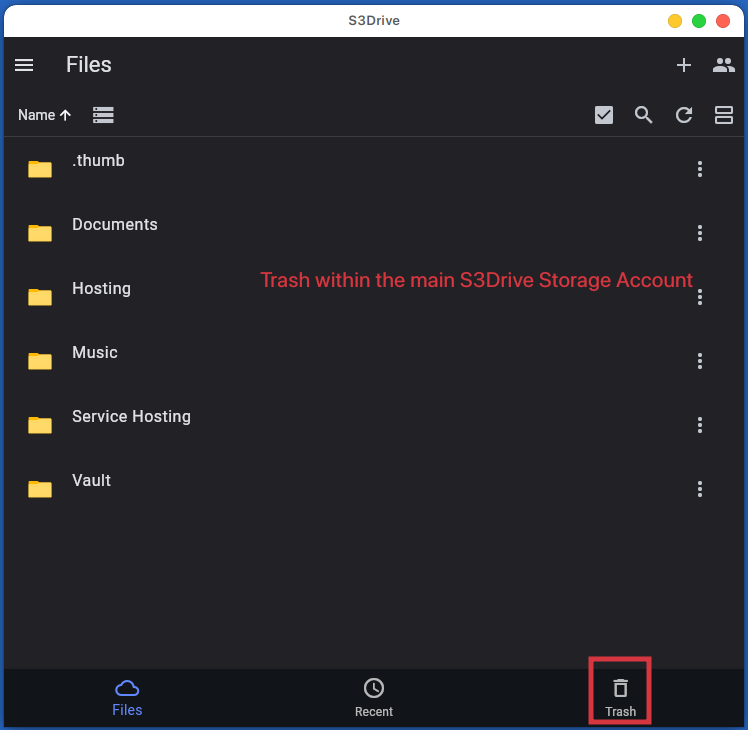Open the Music folder
The width and height of the screenshot is (748, 730).
coord(95,353)
